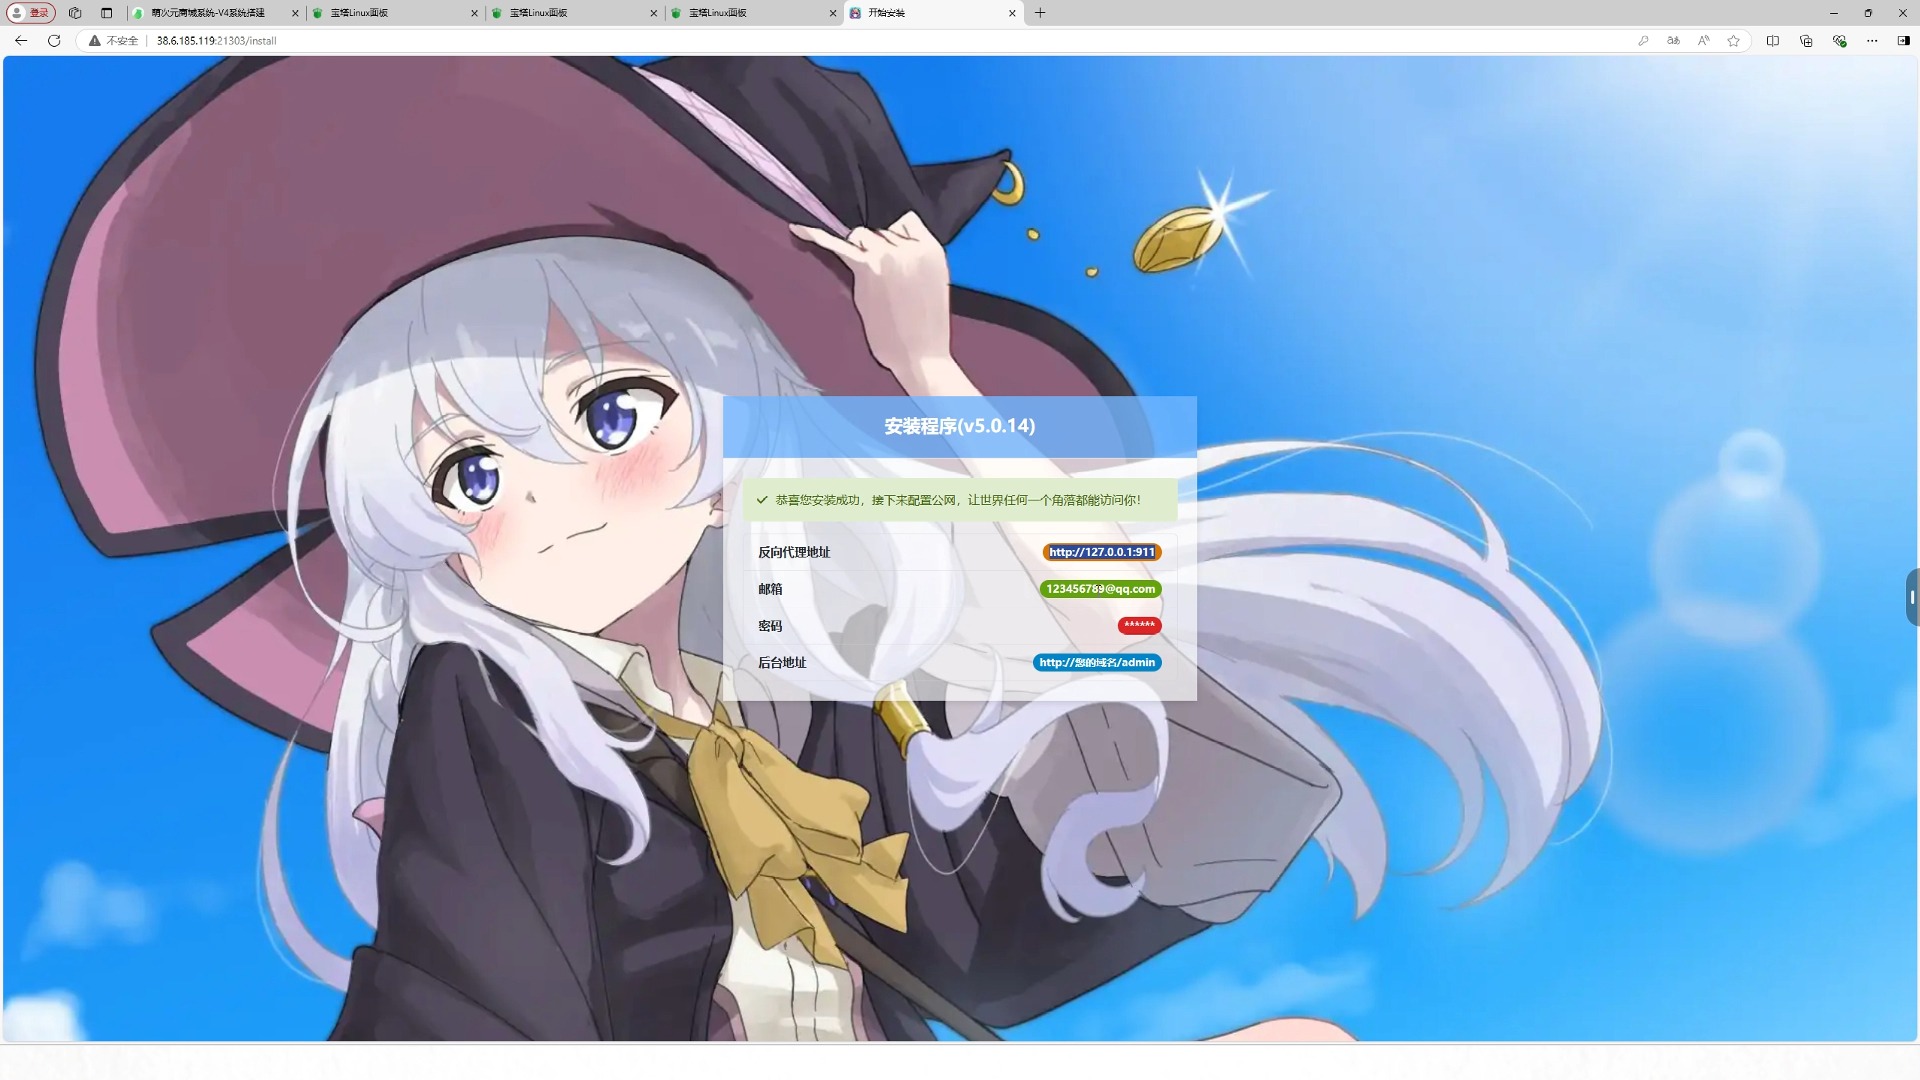The width and height of the screenshot is (1920, 1080).
Task: Open the admin backend address link
Action: tap(1097, 663)
